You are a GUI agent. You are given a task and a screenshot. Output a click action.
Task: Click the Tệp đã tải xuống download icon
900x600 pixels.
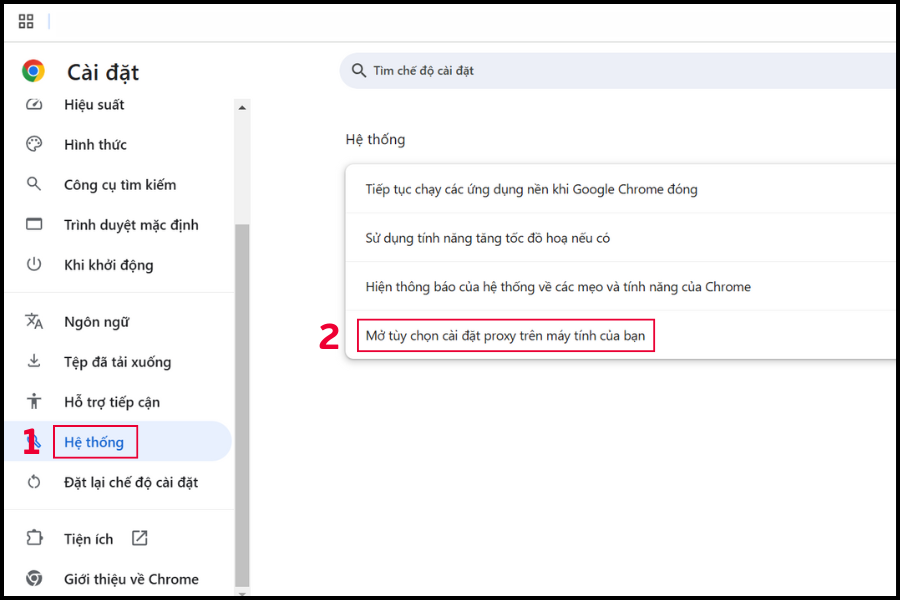point(34,361)
